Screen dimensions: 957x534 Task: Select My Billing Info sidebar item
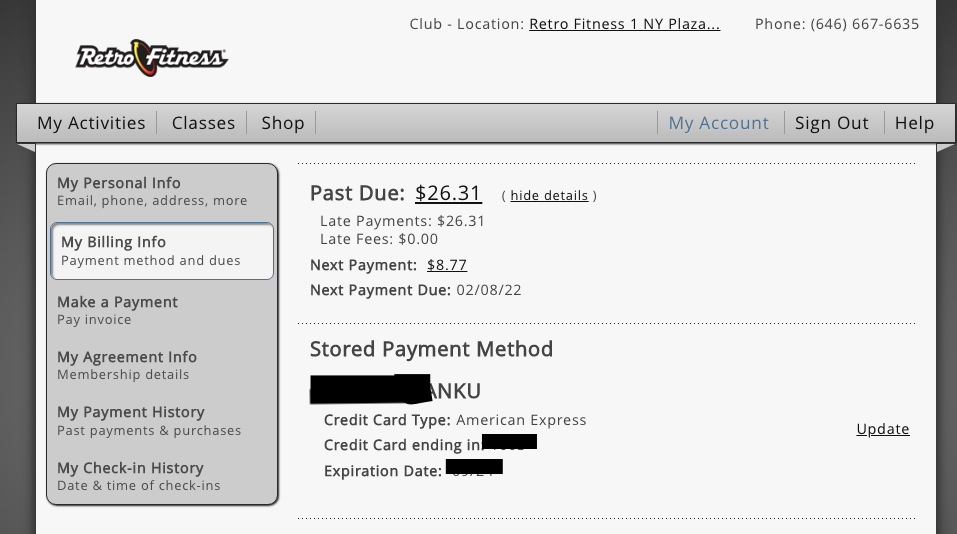coord(162,251)
